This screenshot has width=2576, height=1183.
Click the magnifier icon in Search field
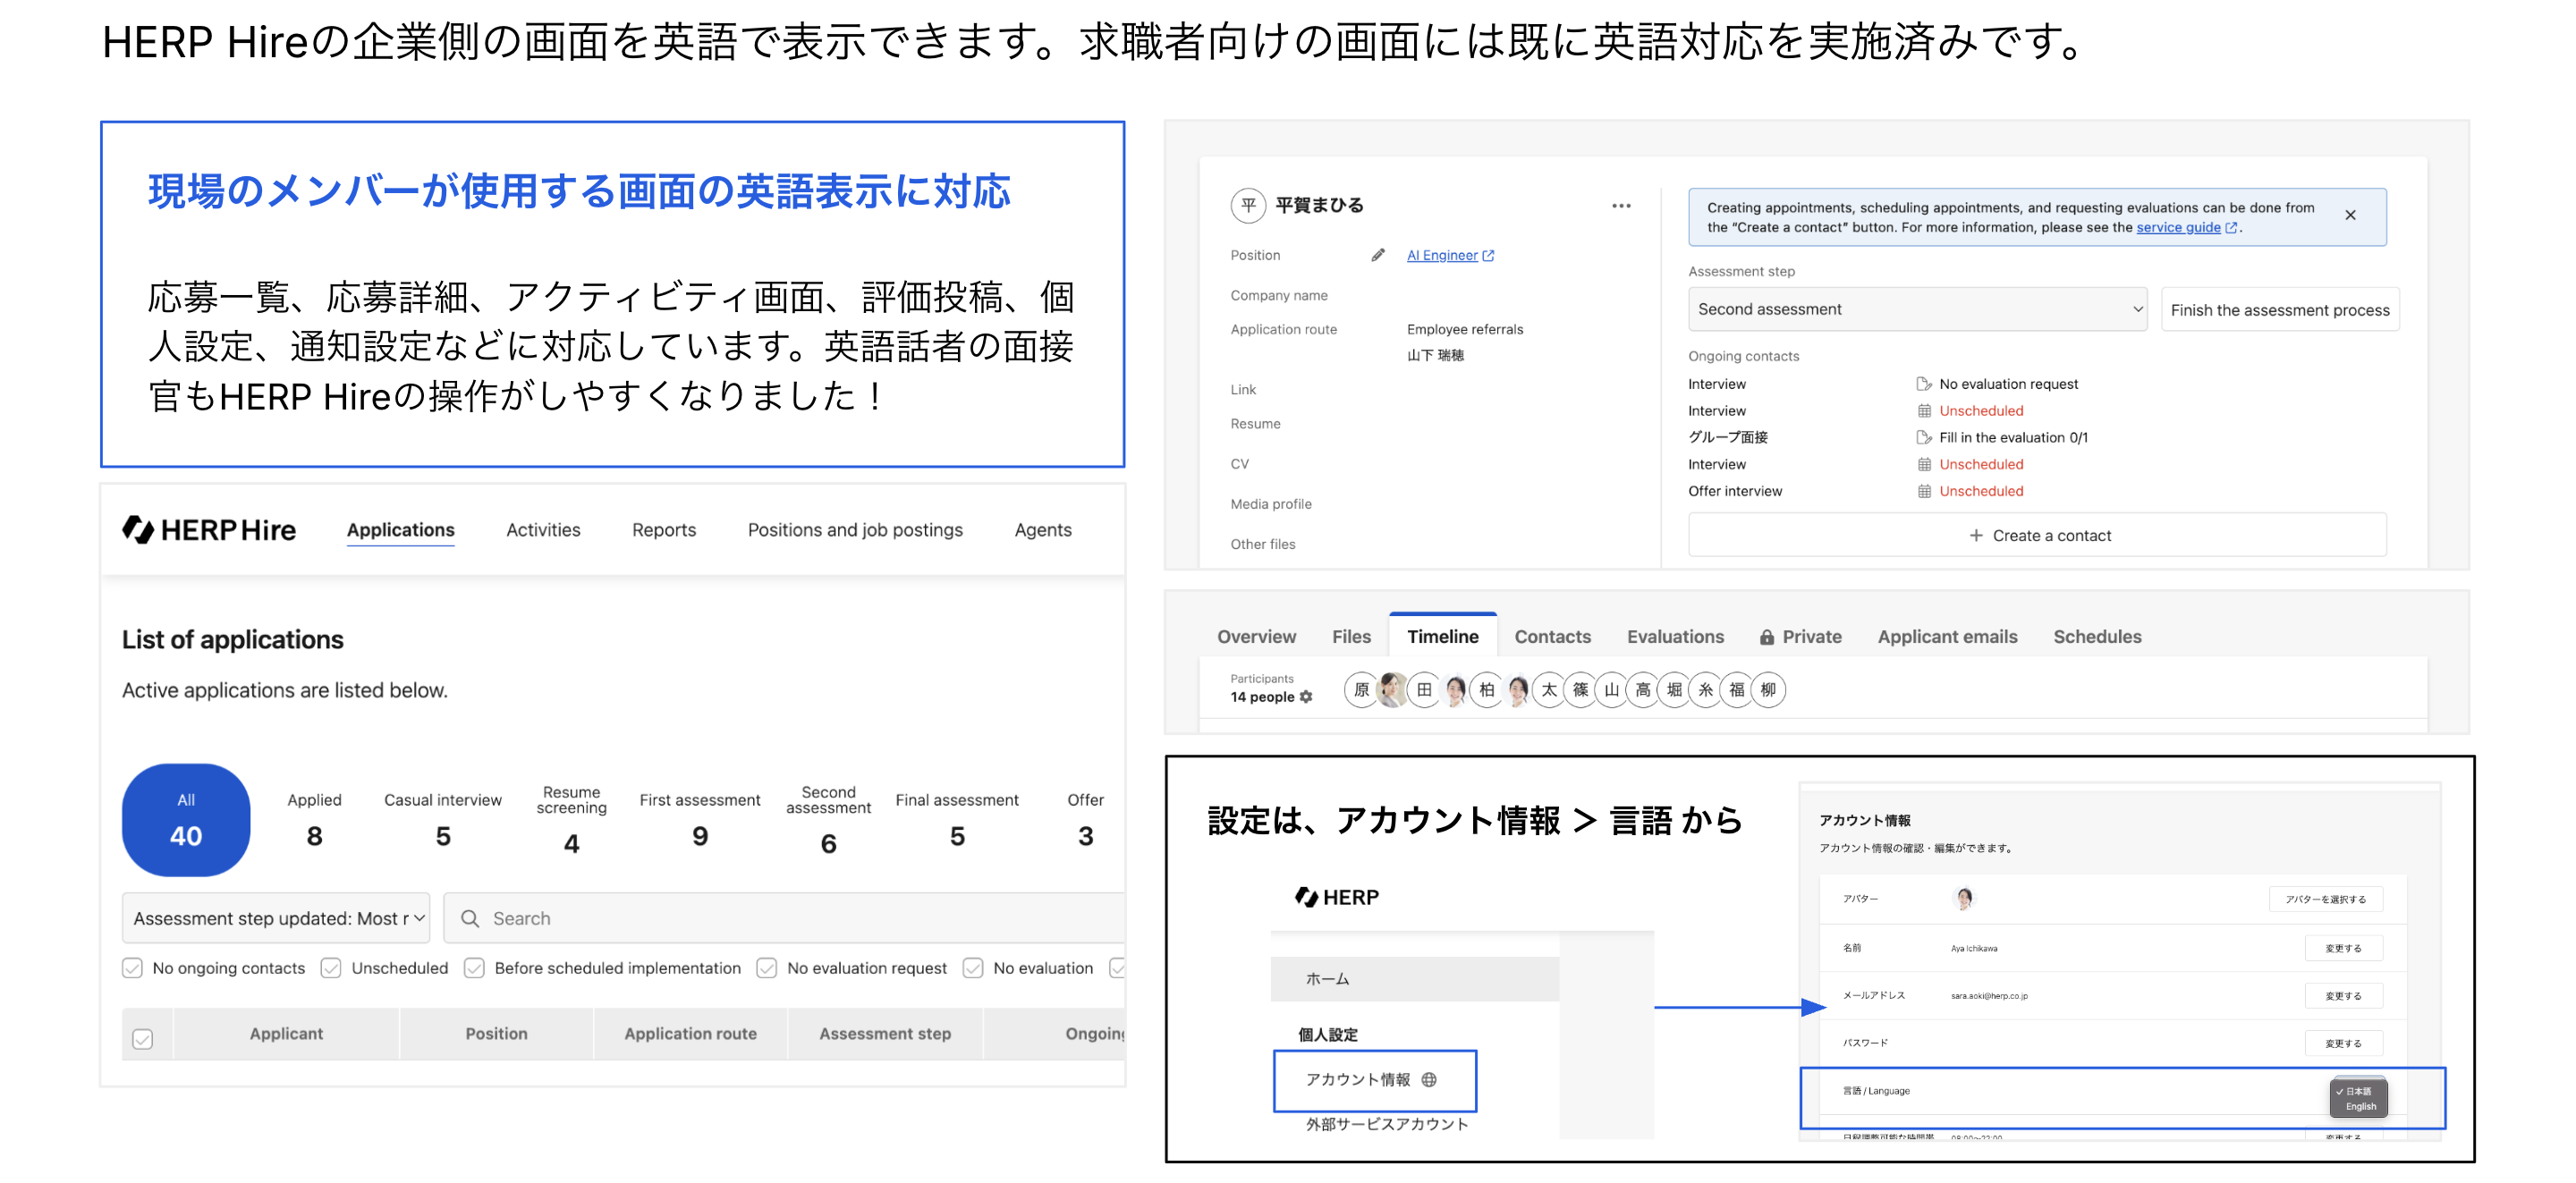(x=469, y=918)
